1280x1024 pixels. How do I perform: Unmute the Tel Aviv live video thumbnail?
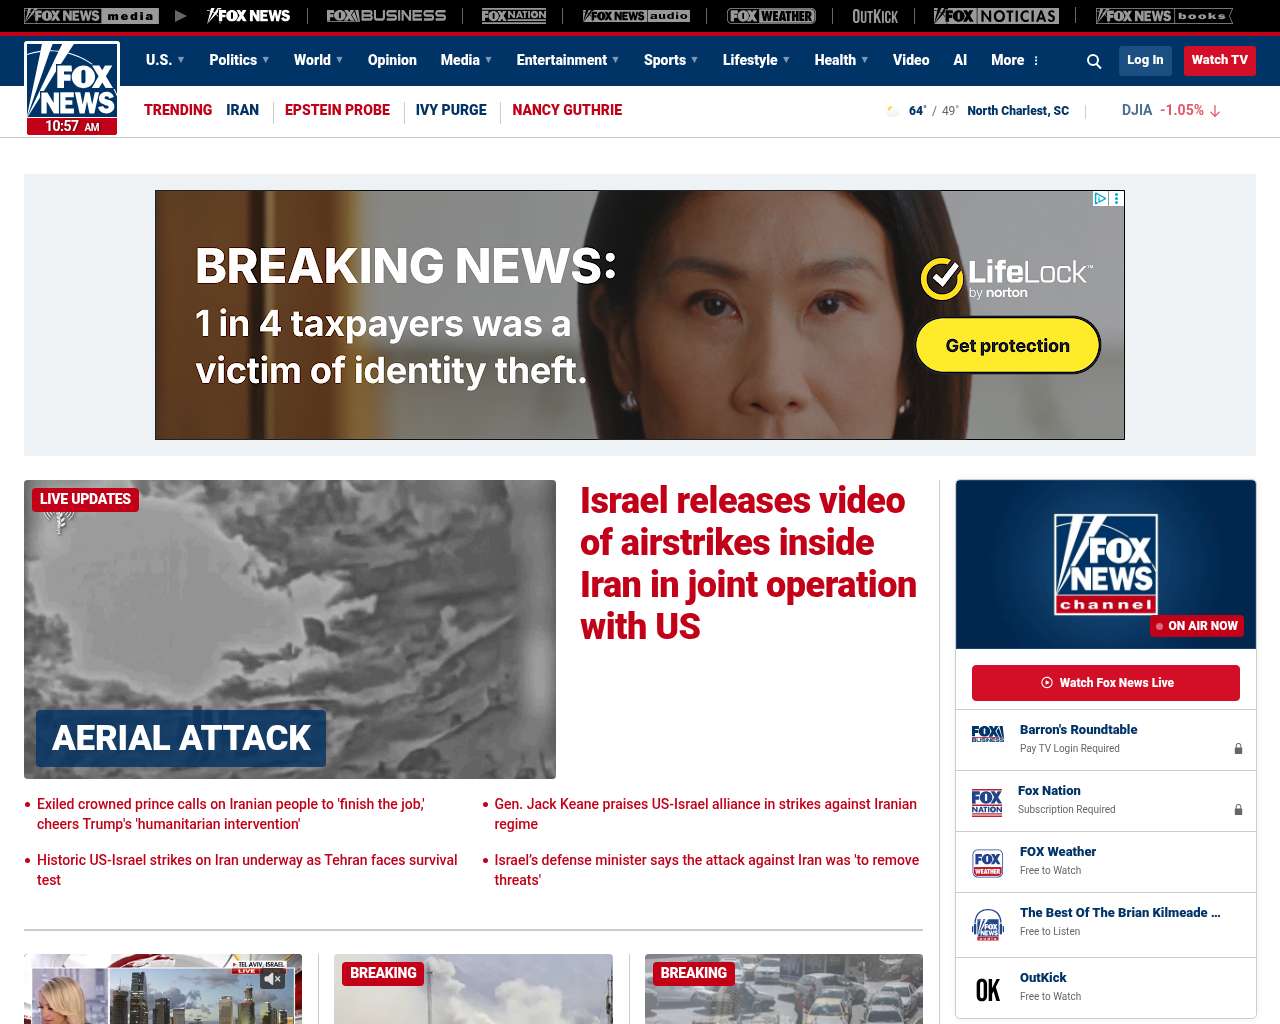click(272, 979)
